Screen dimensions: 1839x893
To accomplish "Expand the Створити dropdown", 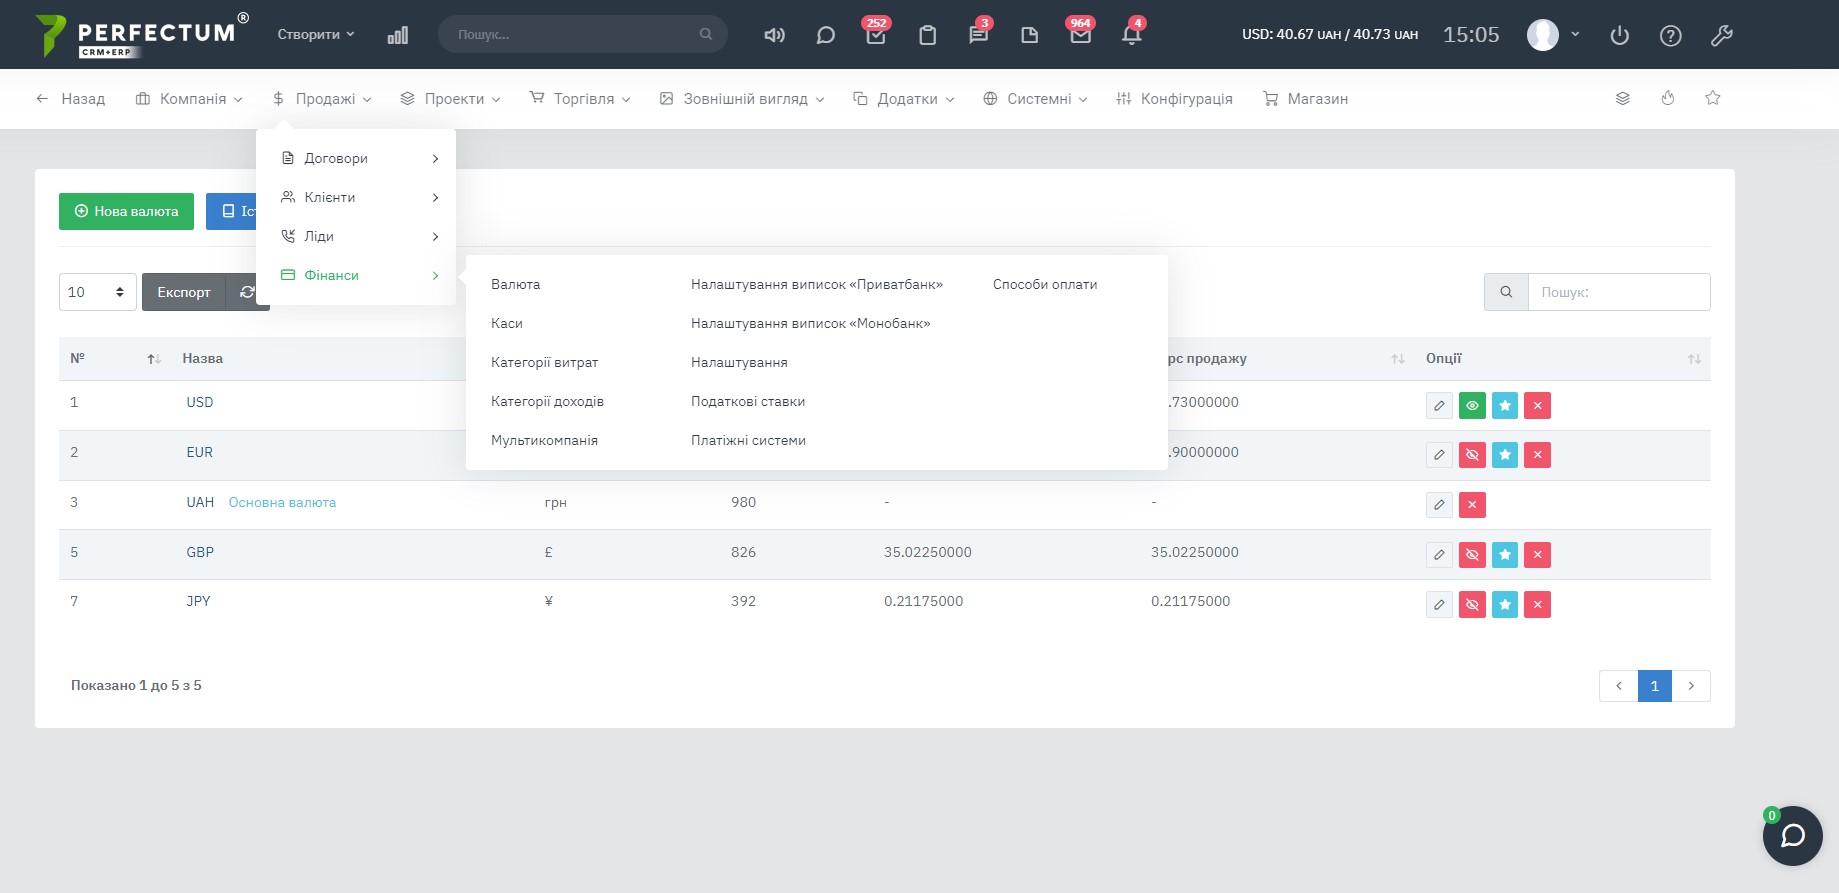I will pyautogui.click(x=316, y=34).
